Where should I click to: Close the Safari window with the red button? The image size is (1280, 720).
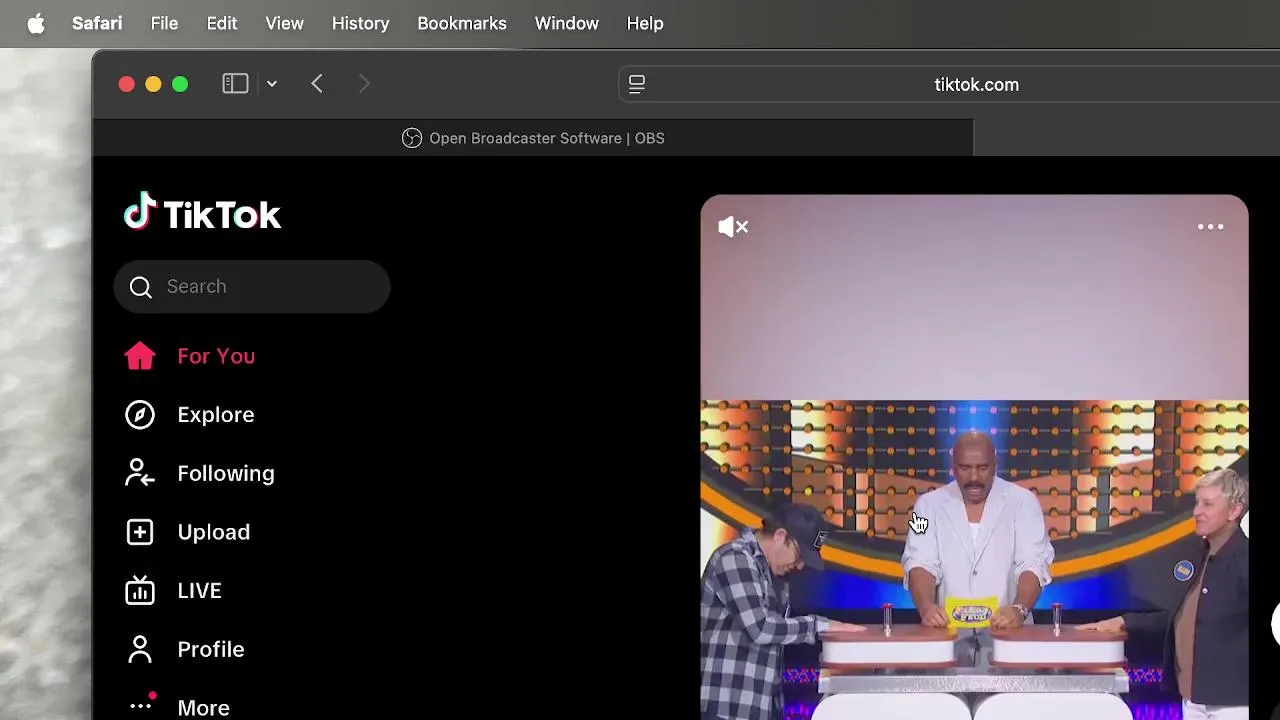tap(126, 84)
